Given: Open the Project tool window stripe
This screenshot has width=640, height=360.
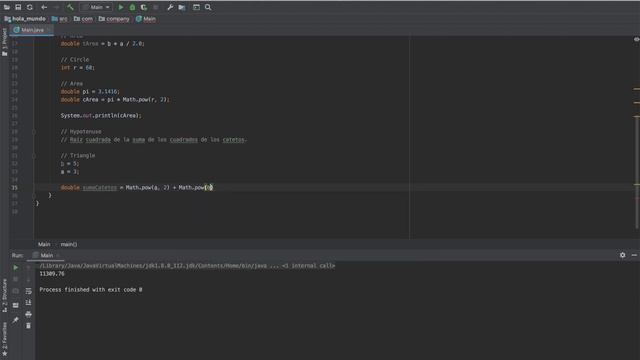Looking at the screenshot, I should tap(4, 42).
